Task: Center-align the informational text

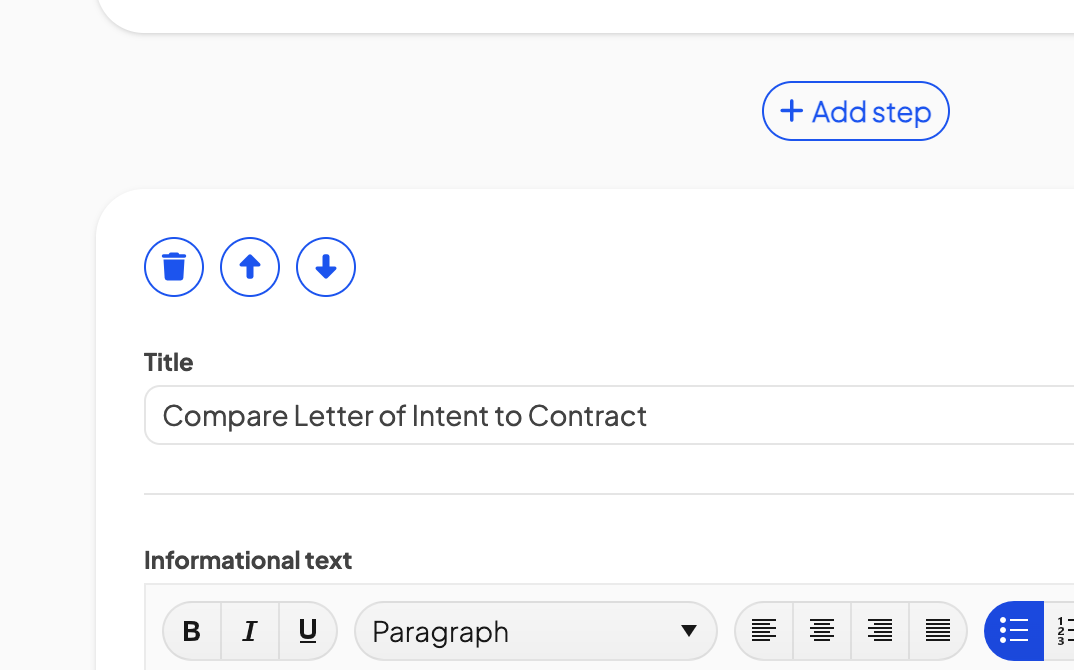Action: [x=822, y=631]
